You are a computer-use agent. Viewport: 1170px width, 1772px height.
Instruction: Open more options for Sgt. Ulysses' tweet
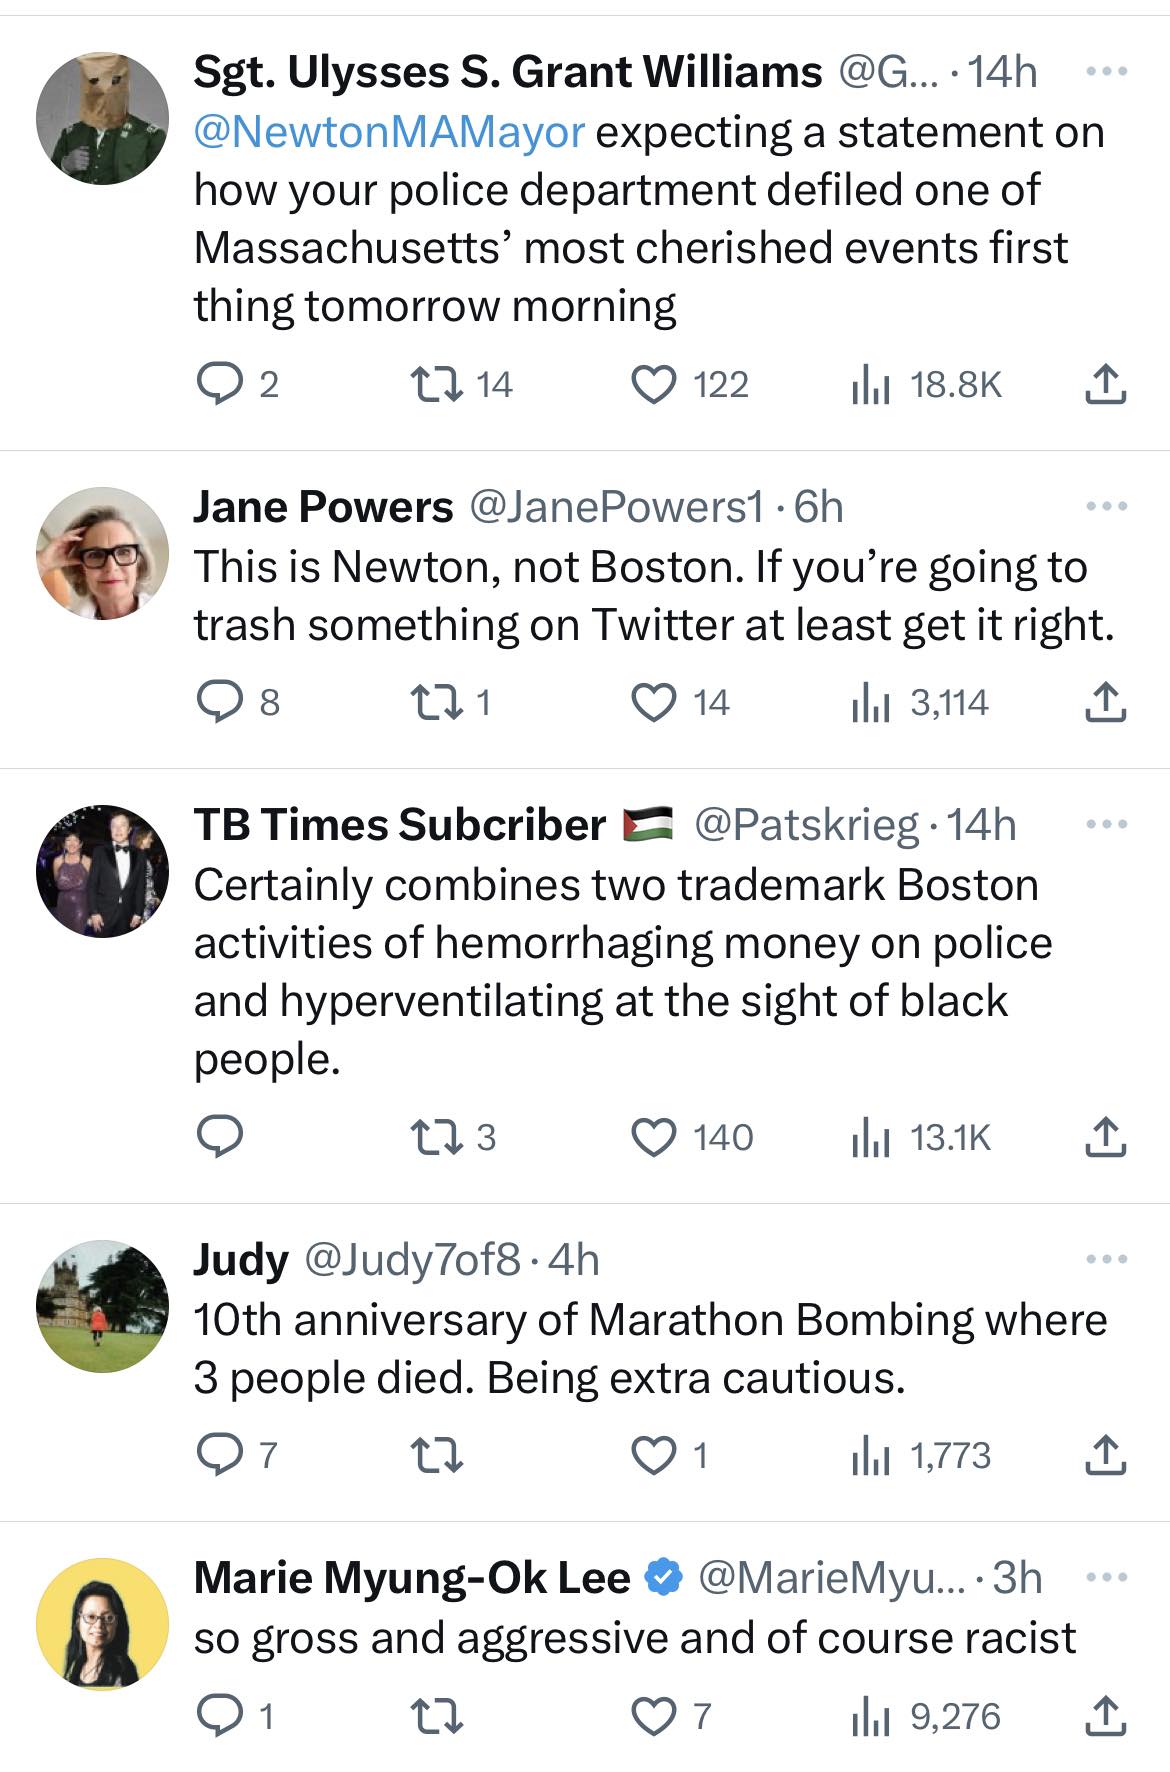1106,72
